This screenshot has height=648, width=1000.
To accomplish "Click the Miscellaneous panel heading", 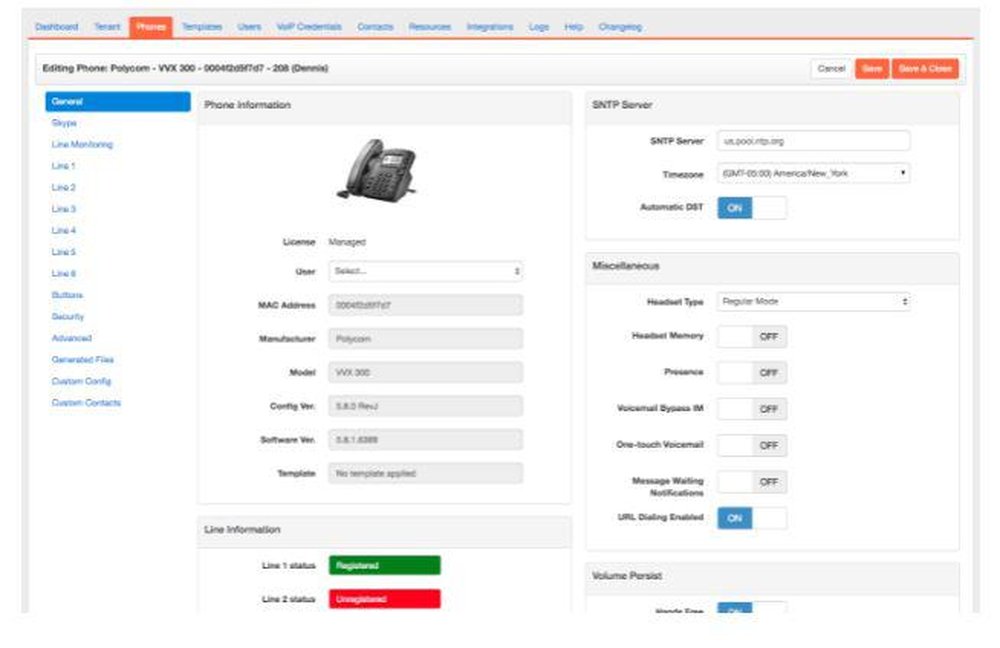I will [626, 266].
